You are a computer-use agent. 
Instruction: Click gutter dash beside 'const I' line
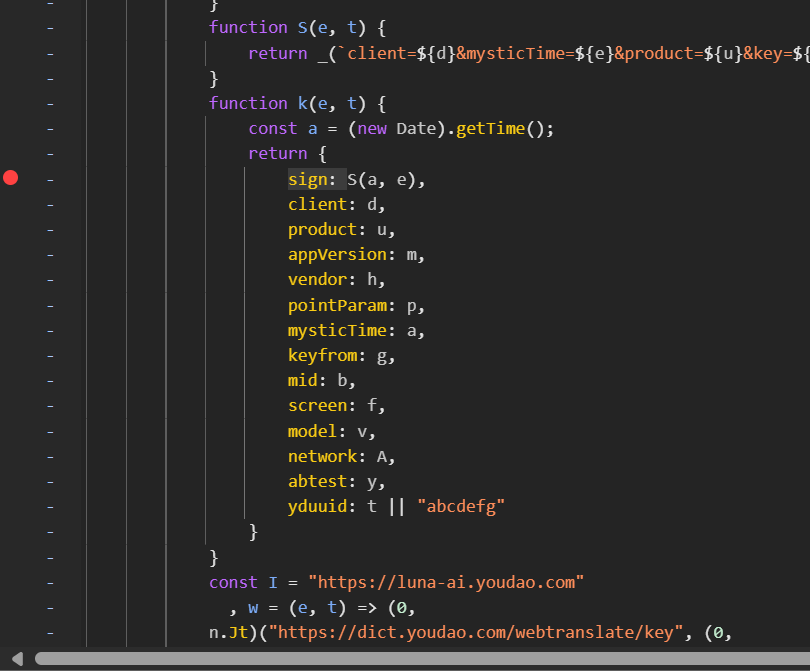click(50, 582)
